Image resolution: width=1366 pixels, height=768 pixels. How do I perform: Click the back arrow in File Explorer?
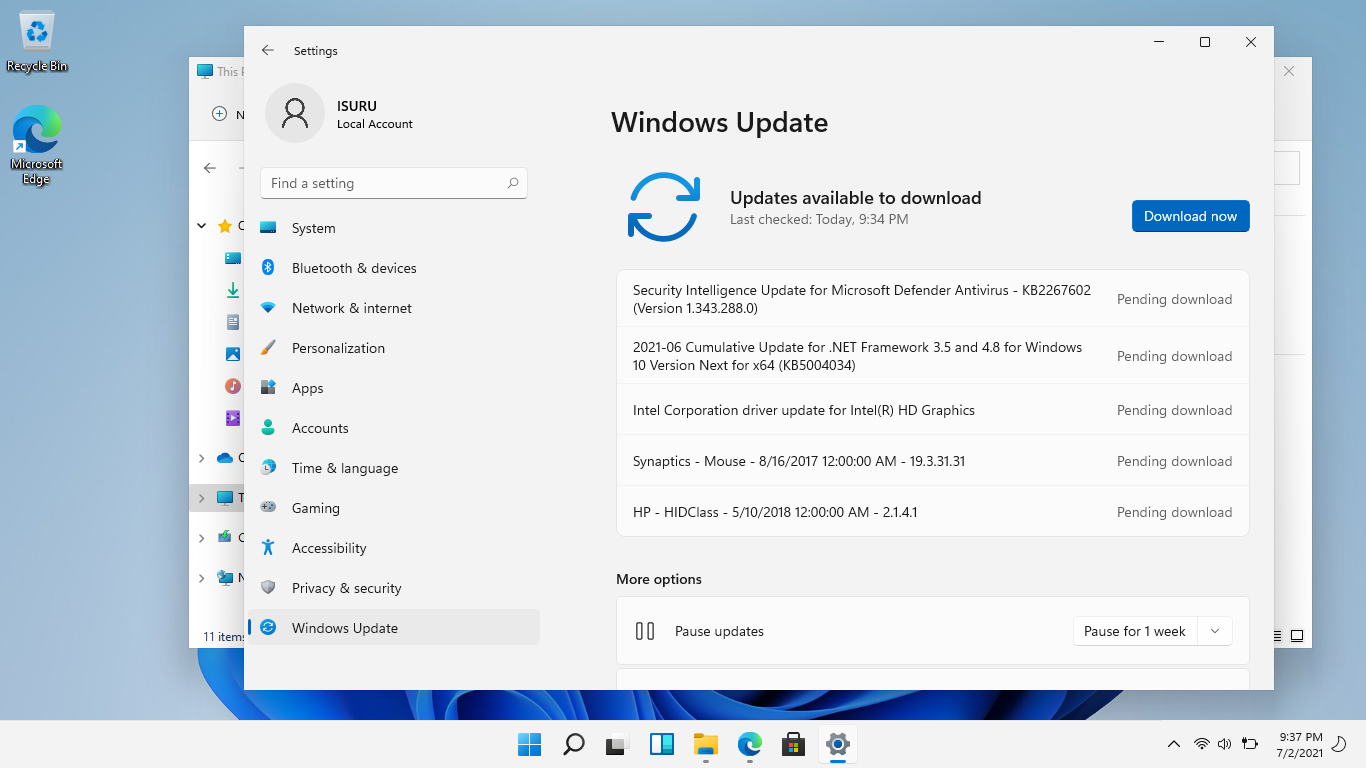(x=210, y=168)
